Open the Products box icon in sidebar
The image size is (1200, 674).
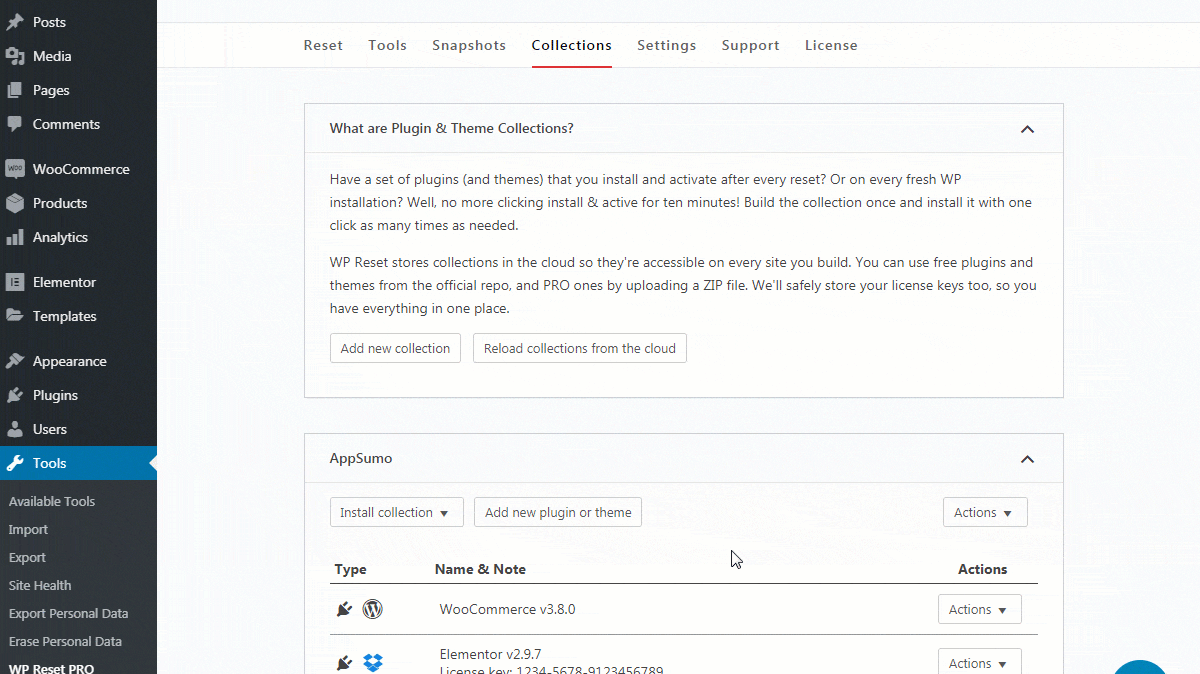click(16, 203)
